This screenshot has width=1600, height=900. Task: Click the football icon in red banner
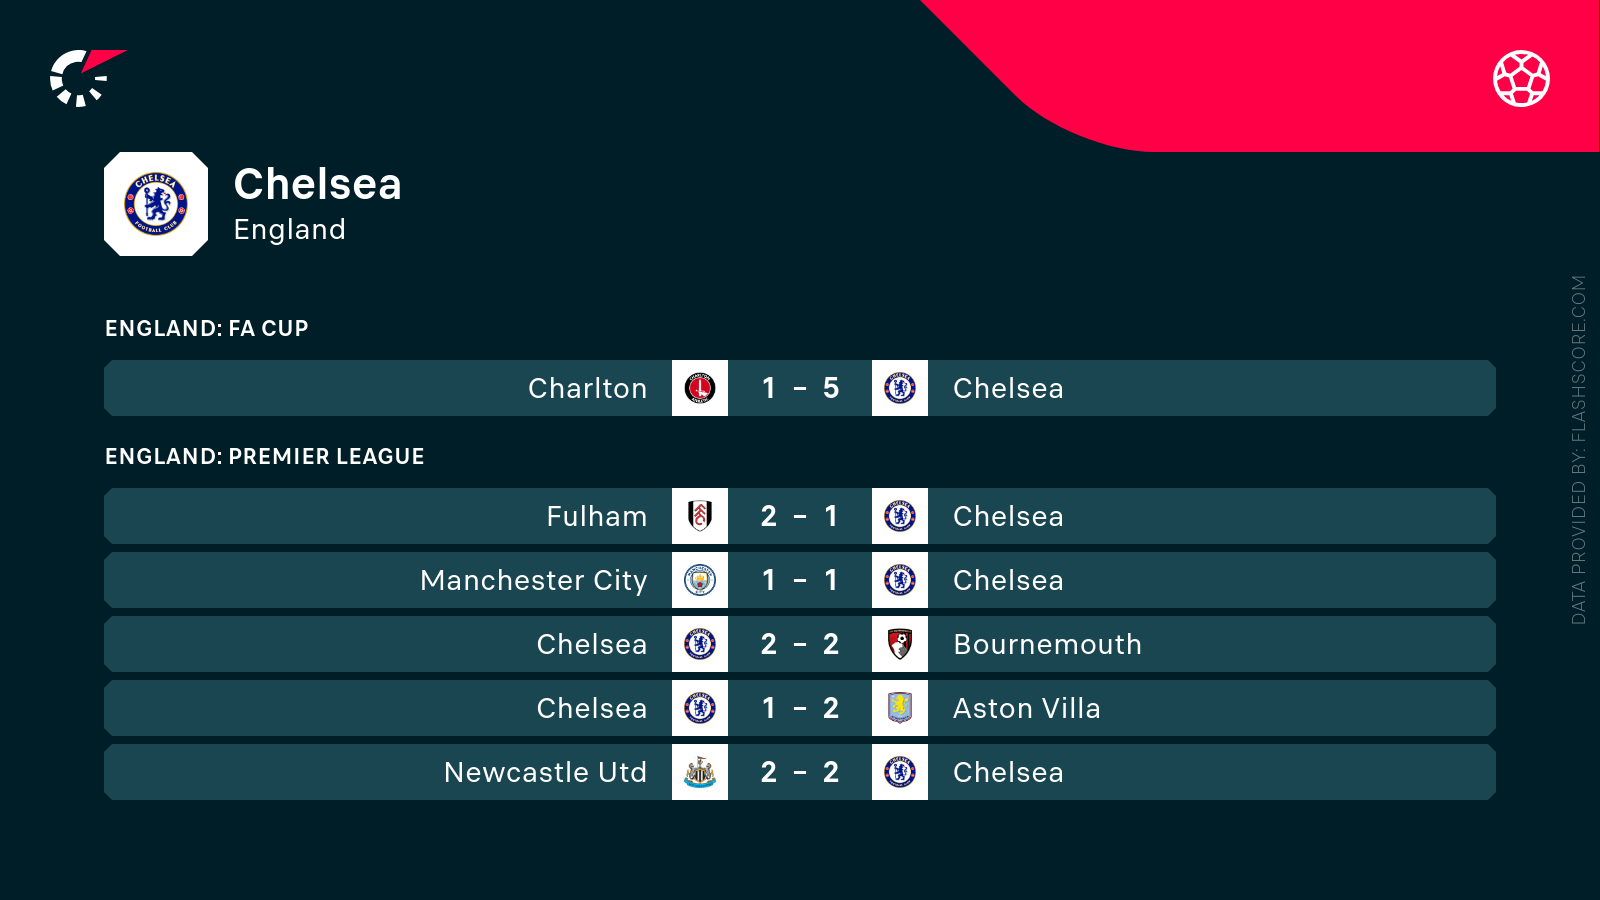pos(1521,78)
